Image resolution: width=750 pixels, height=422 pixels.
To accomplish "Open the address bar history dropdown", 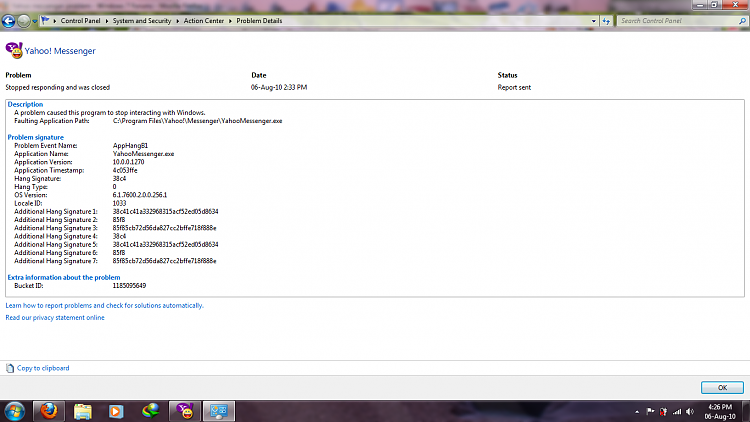I will coord(594,21).
